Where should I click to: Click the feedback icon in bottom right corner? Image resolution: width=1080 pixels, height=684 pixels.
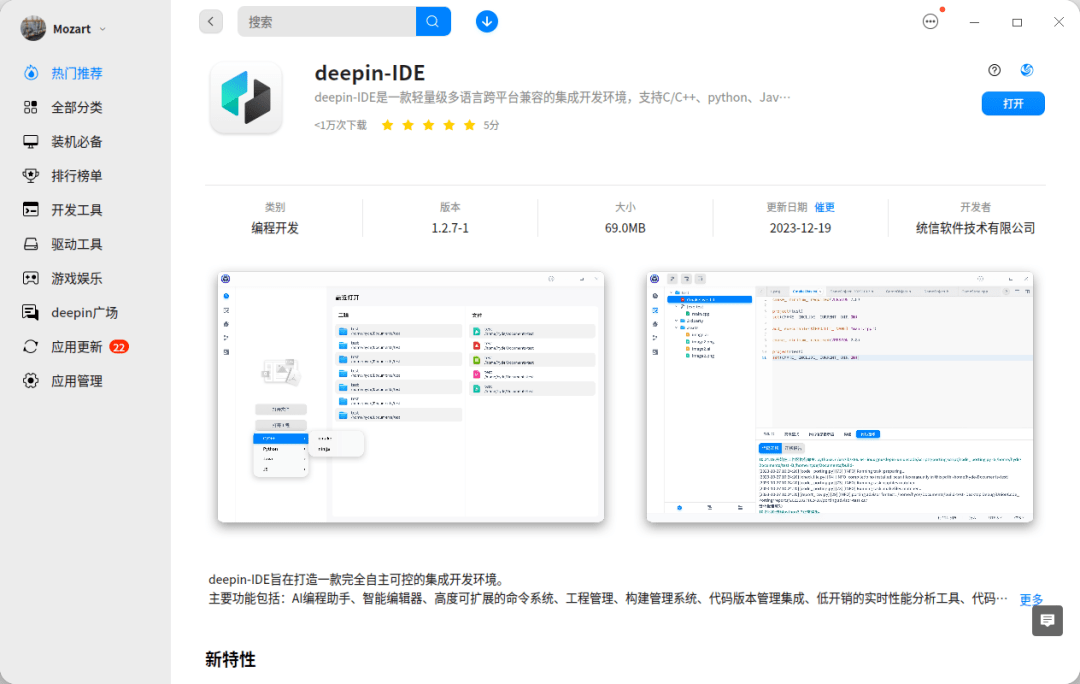pyautogui.click(x=1047, y=621)
